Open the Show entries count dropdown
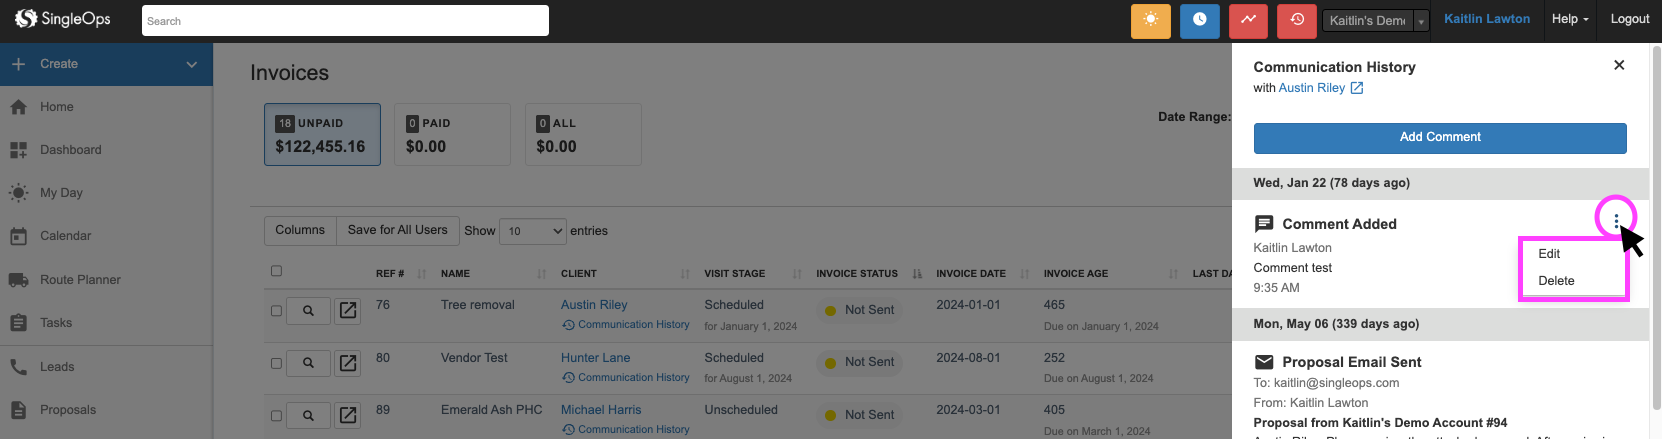The width and height of the screenshot is (1662, 439). 532,231
